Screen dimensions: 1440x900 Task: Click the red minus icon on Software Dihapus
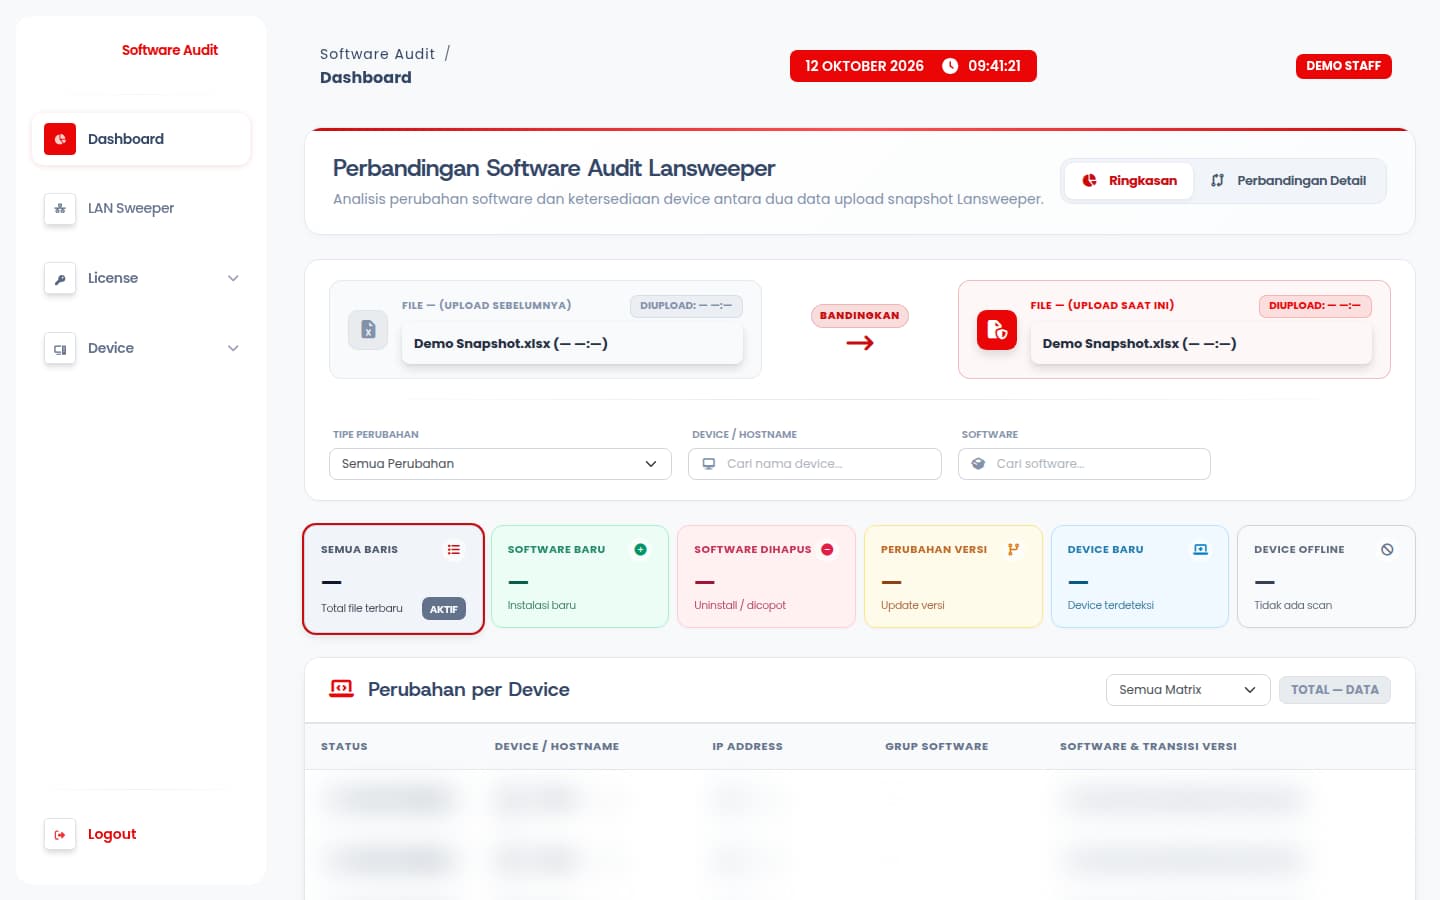(x=827, y=549)
